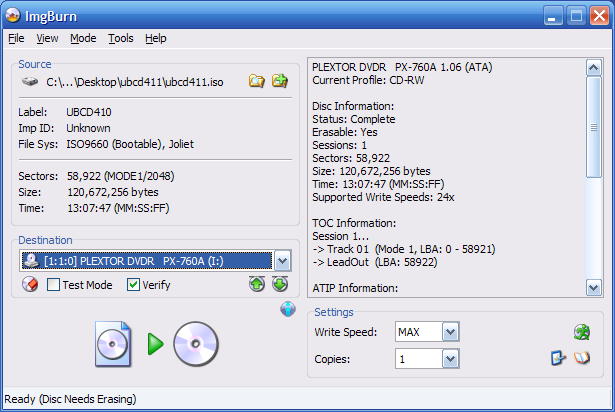Open the Copies dropdown

click(451, 359)
